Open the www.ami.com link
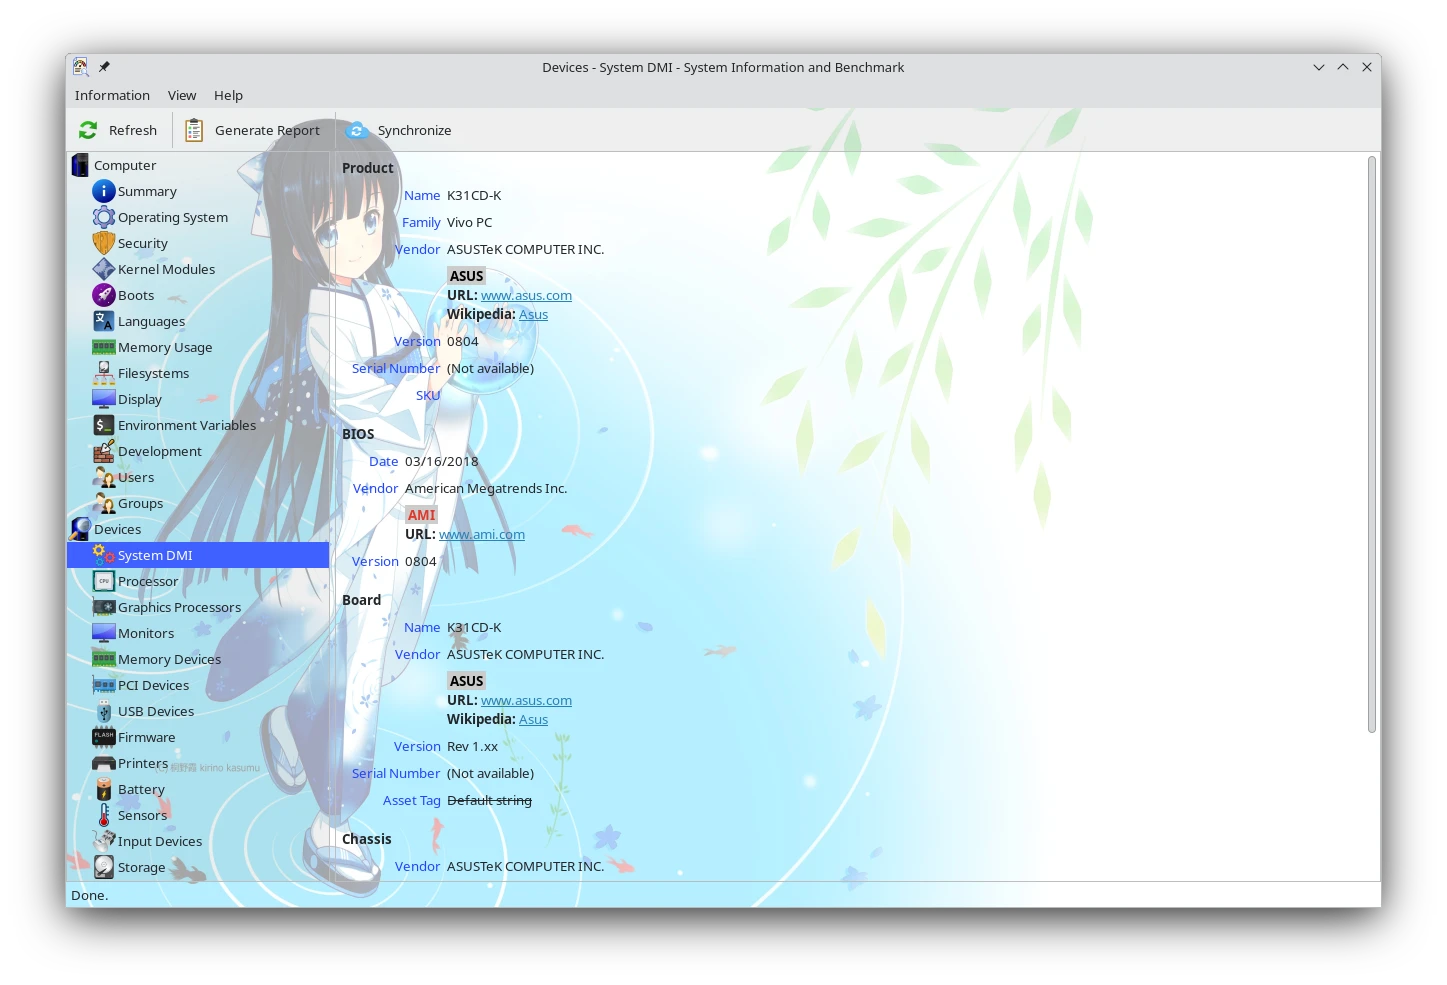This screenshot has height=985, width=1447. [482, 535]
